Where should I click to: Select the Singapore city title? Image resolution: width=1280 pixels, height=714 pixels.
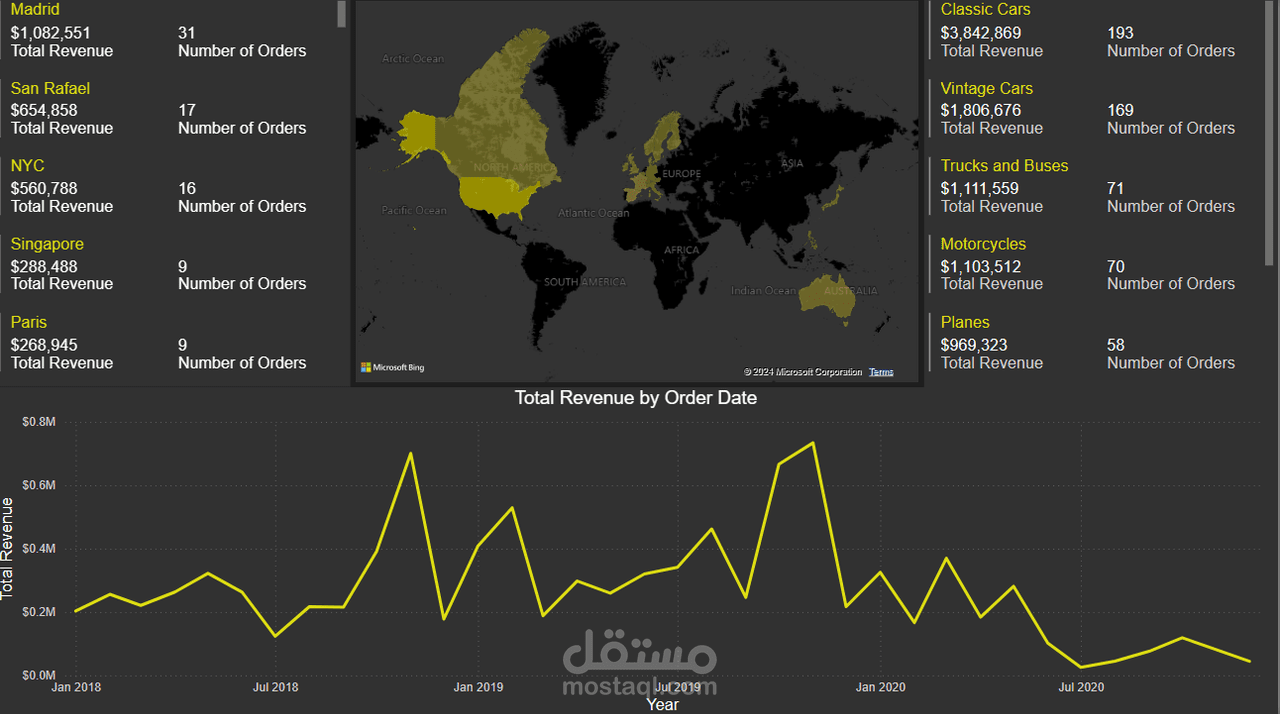tap(47, 244)
